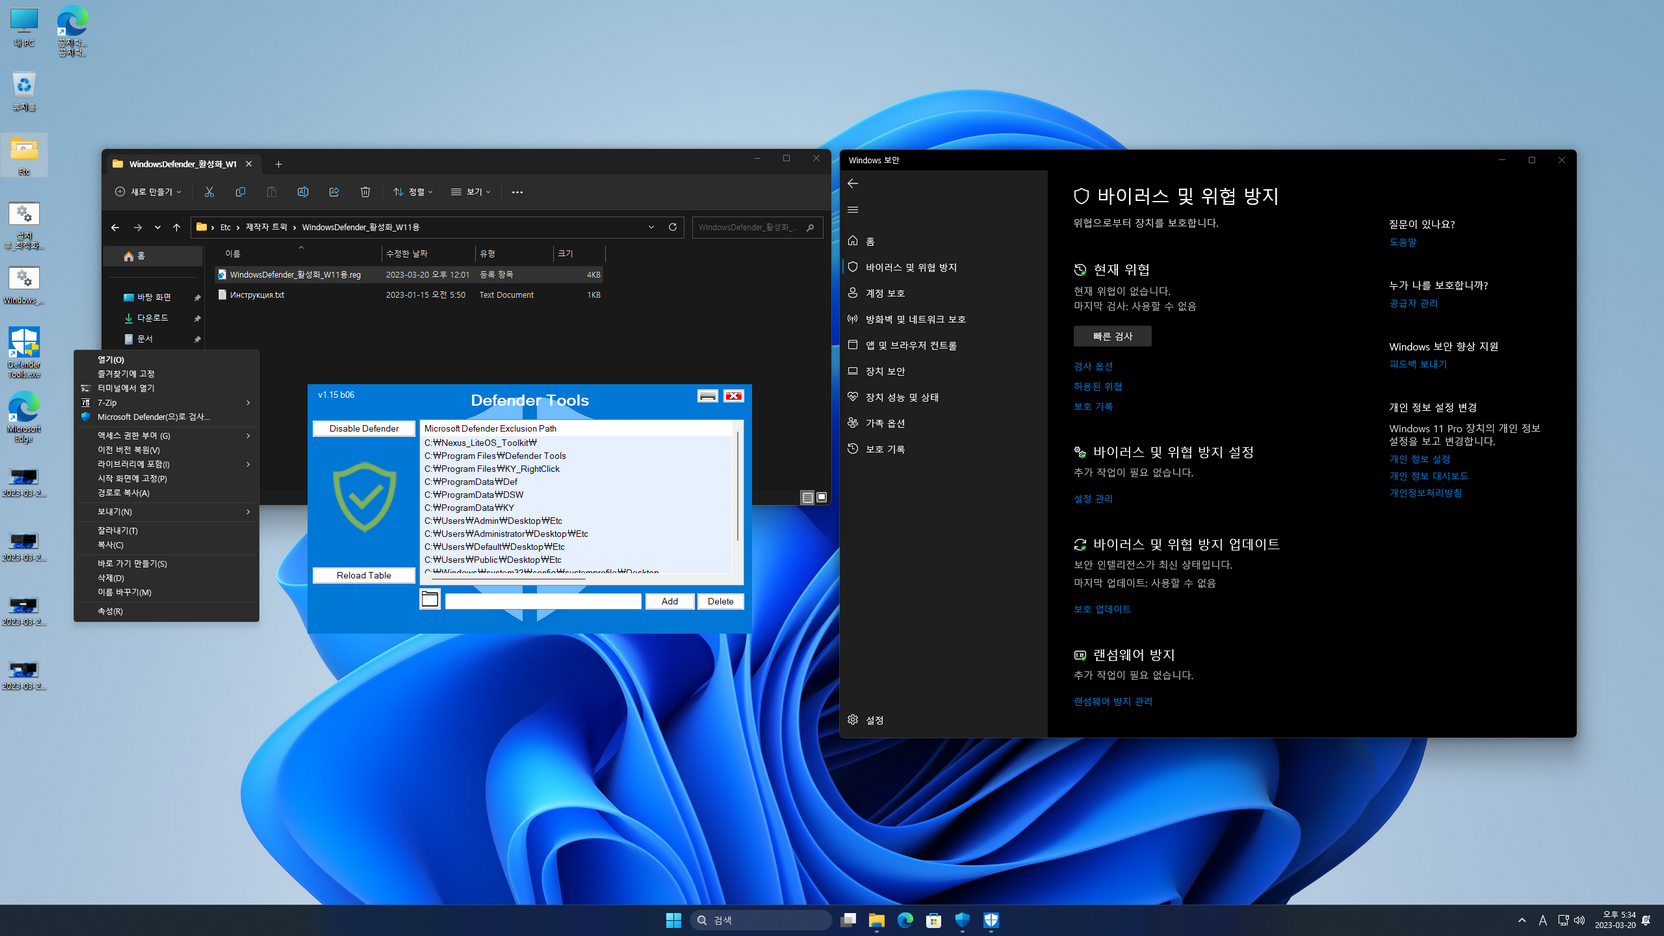
Task: Open recent locations chevron in Explorer
Action: (x=157, y=228)
